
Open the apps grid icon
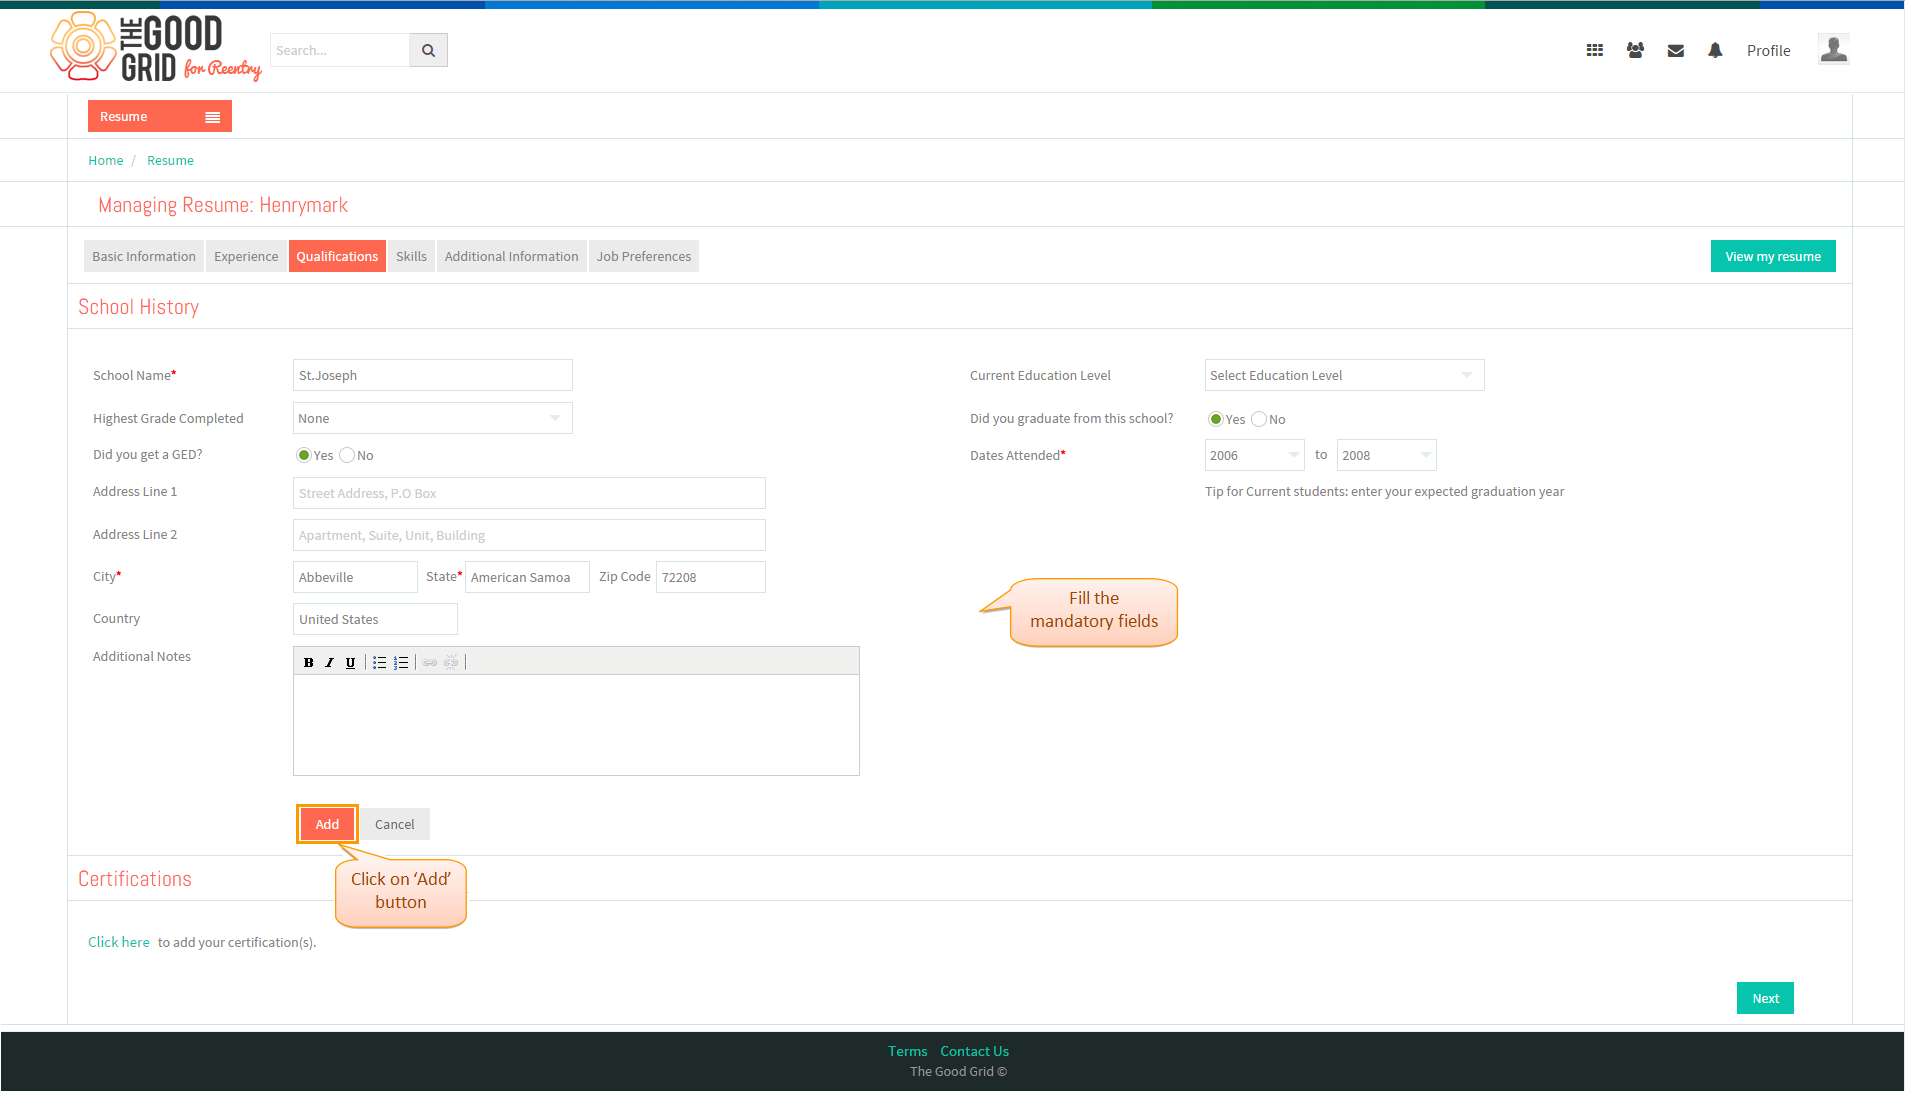[1595, 50]
